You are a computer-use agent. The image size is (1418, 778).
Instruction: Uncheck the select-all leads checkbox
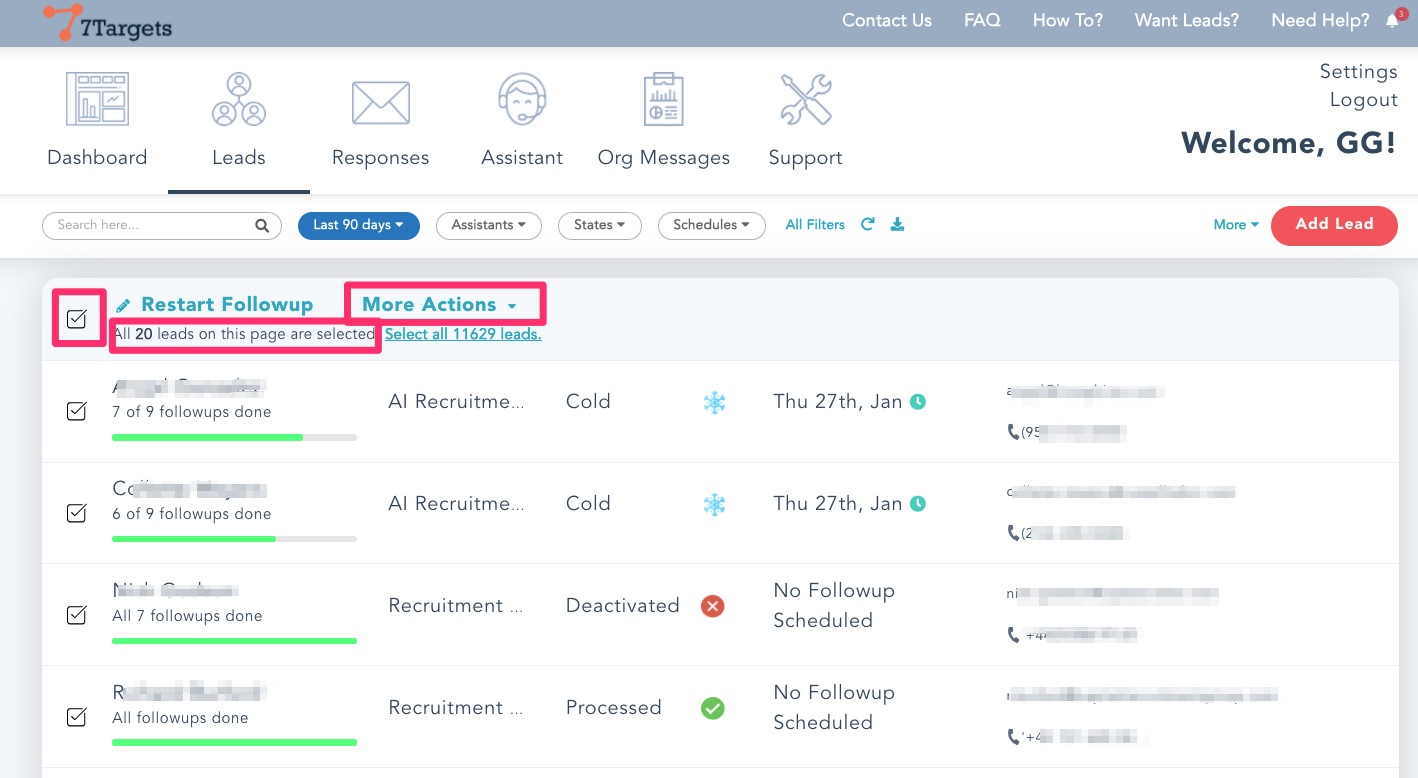pos(77,319)
